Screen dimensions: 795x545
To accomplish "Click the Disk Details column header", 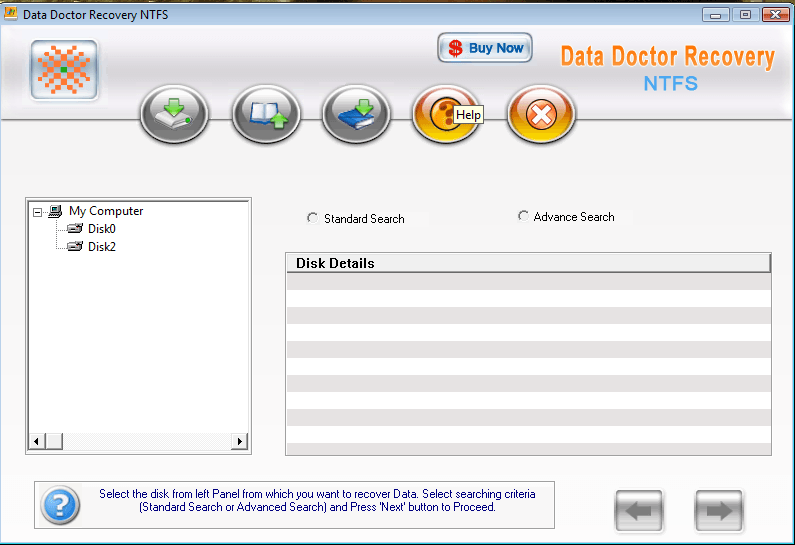I will pyautogui.click(x=528, y=263).
